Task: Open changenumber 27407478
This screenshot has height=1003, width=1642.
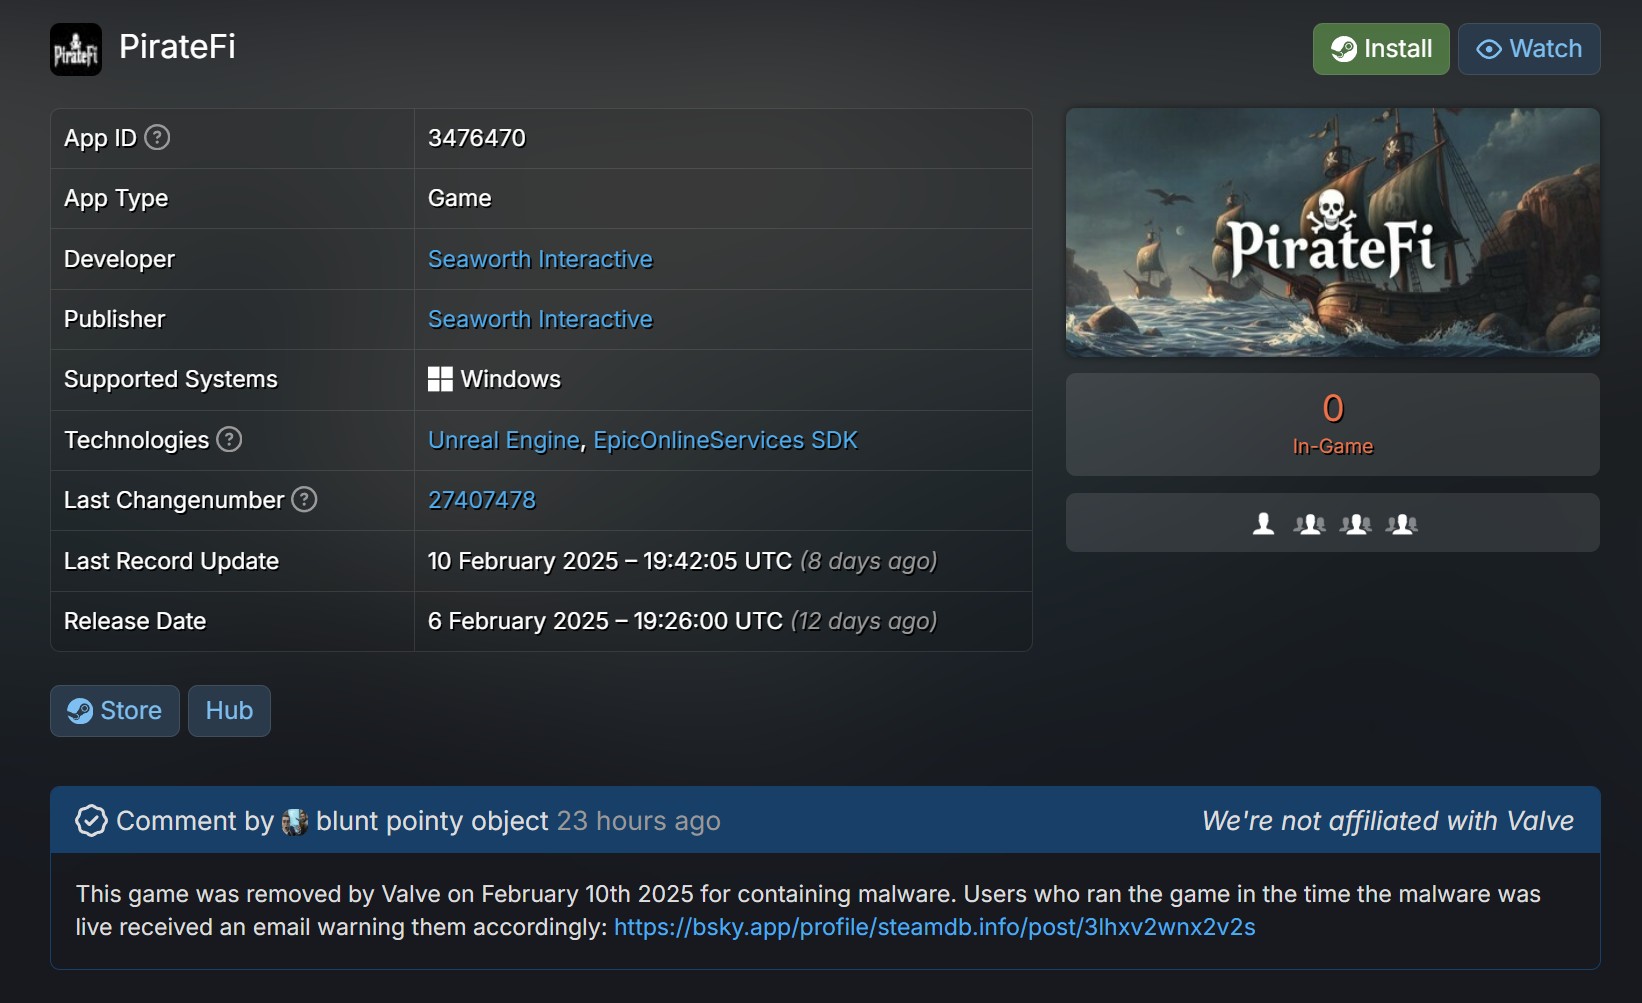Action: pyautogui.click(x=482, y=500)
